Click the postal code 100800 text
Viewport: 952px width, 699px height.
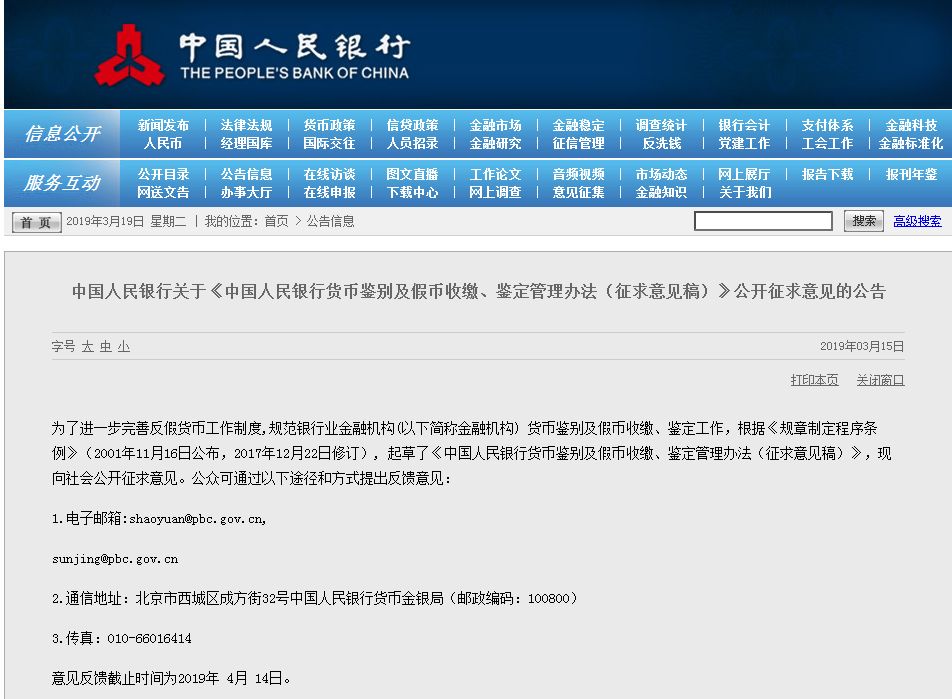click(549, 599)
